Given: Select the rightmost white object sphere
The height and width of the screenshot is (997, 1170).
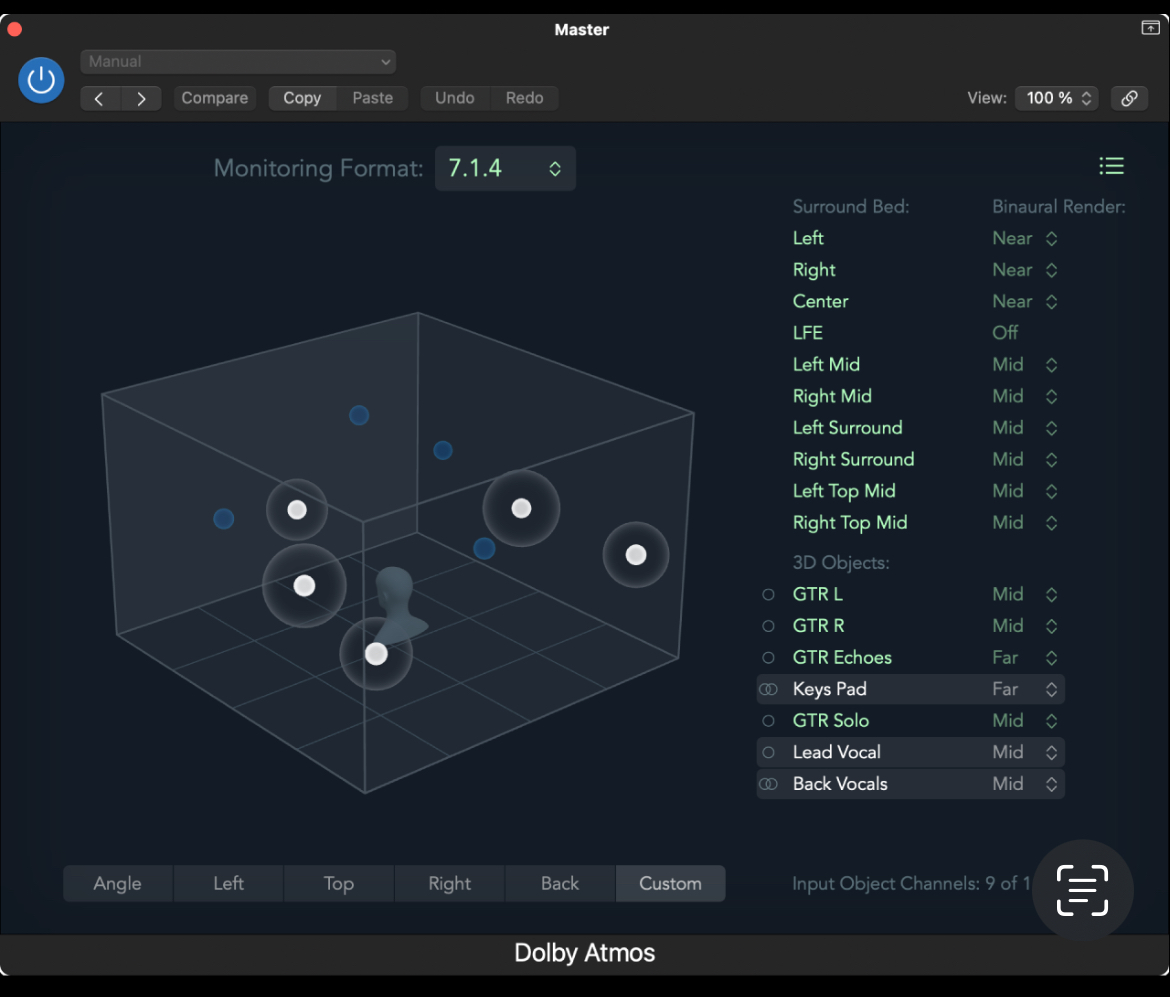Looking at the screenshot, I should pos(636,554).
